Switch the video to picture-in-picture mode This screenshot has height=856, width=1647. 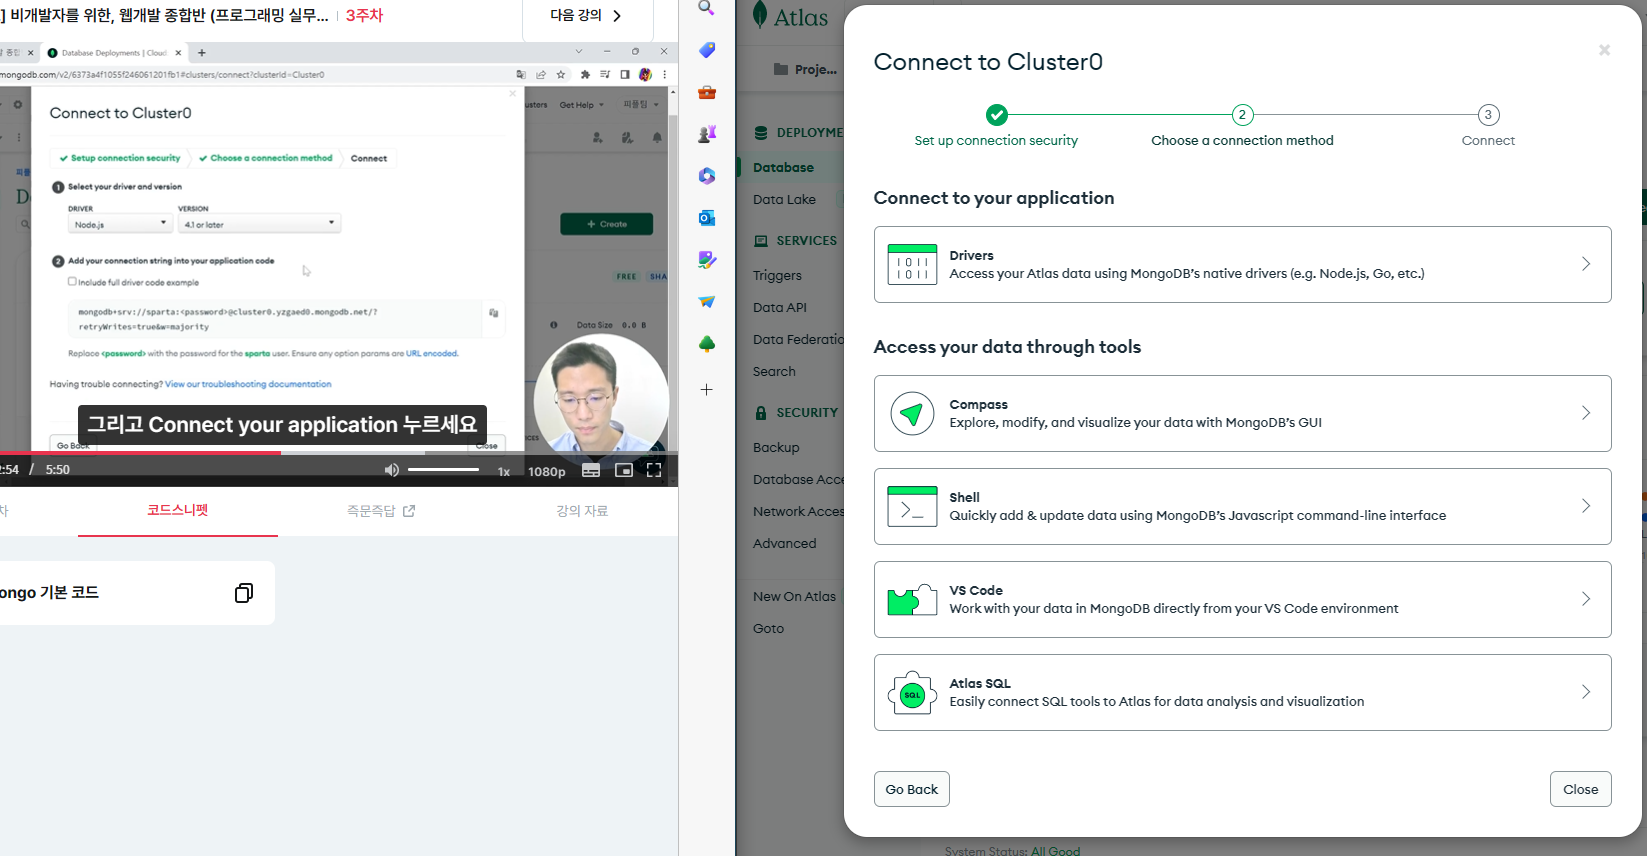click(624, 470)
